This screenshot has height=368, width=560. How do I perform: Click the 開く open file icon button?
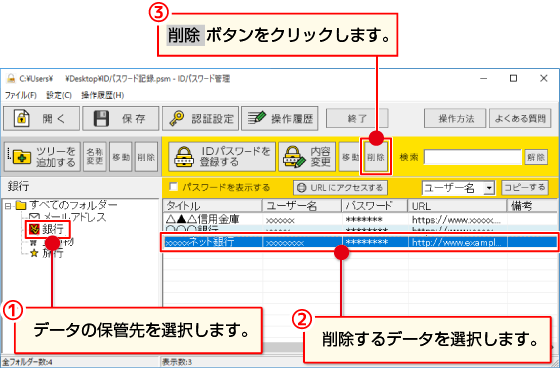click(x=41, y=118)
